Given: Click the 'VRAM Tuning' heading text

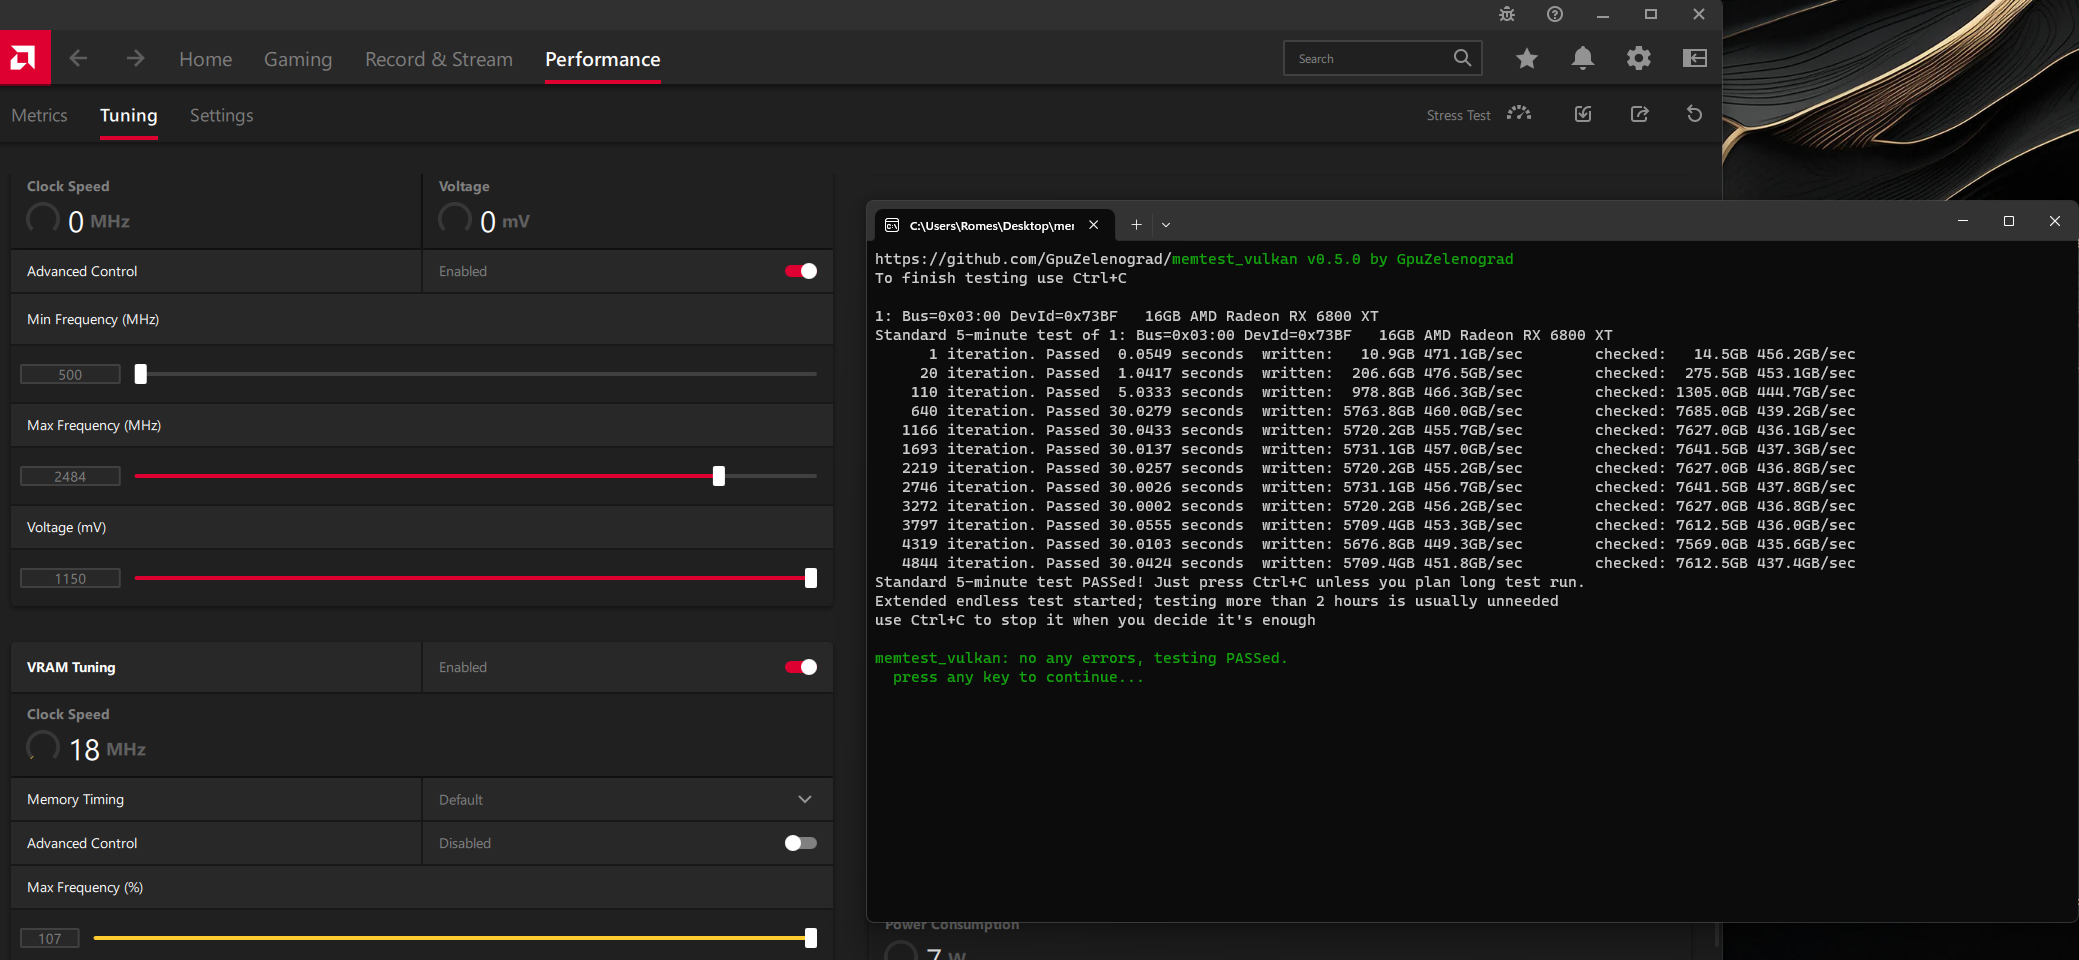Looking at the screenshot, I should [71, 667].
